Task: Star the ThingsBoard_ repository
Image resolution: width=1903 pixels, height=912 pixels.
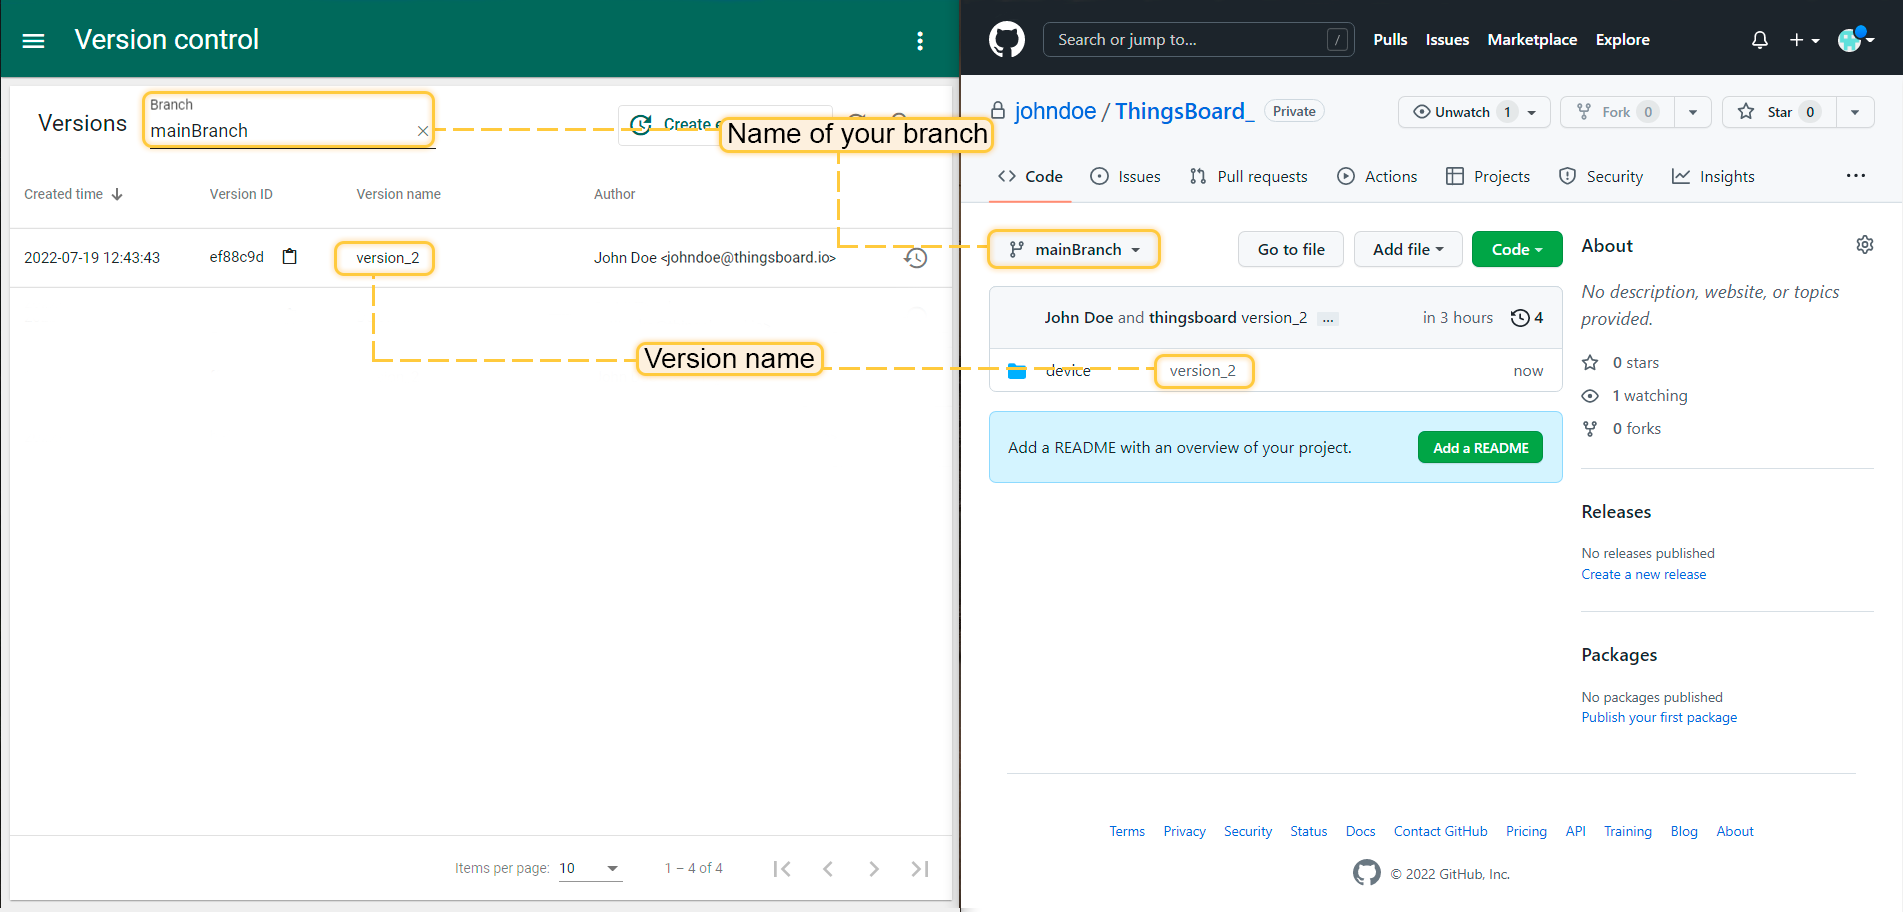Action: (1768, 112)
